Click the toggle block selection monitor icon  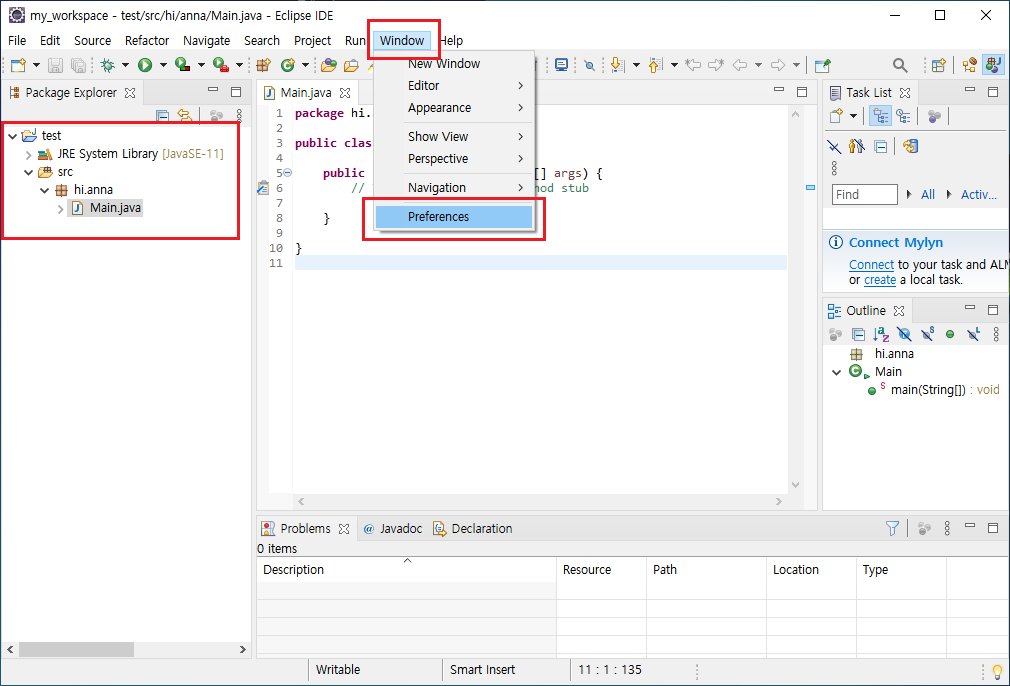pyautogui.click(x=562, y=65)
